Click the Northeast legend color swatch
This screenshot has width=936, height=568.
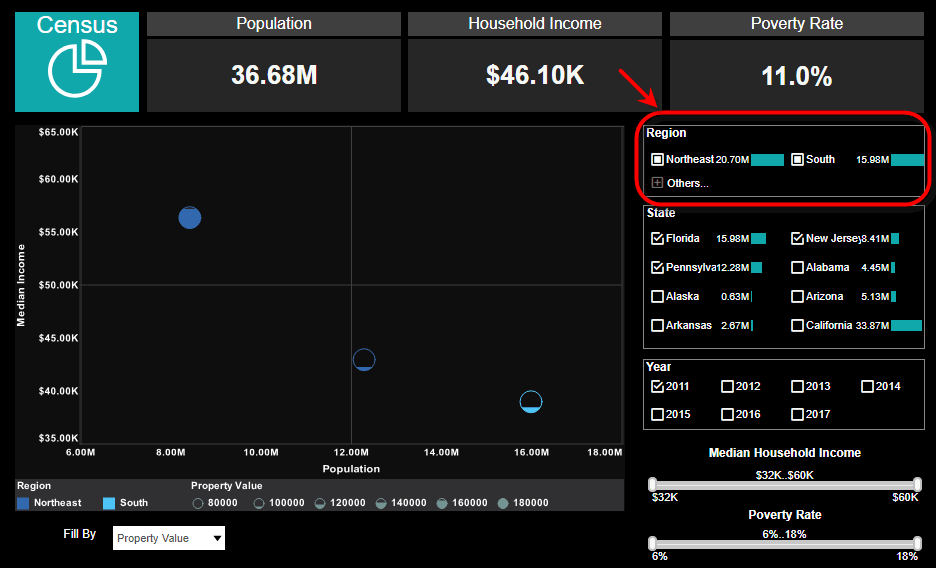23,503
